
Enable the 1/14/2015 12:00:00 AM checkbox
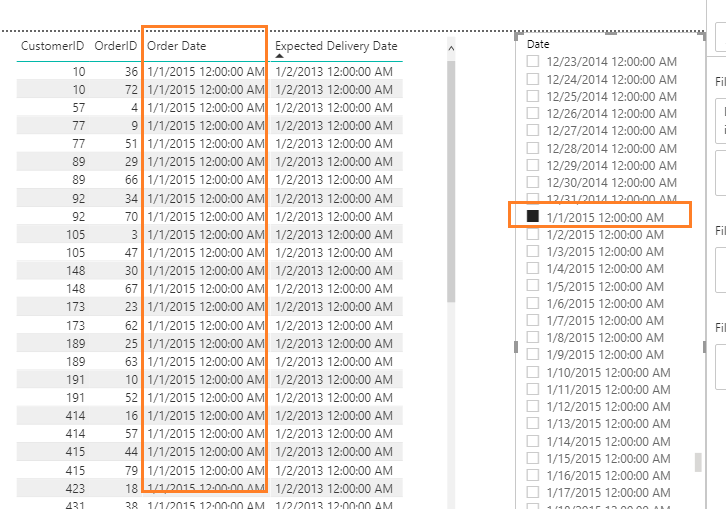pyautogui.click(x=532, y=441)
